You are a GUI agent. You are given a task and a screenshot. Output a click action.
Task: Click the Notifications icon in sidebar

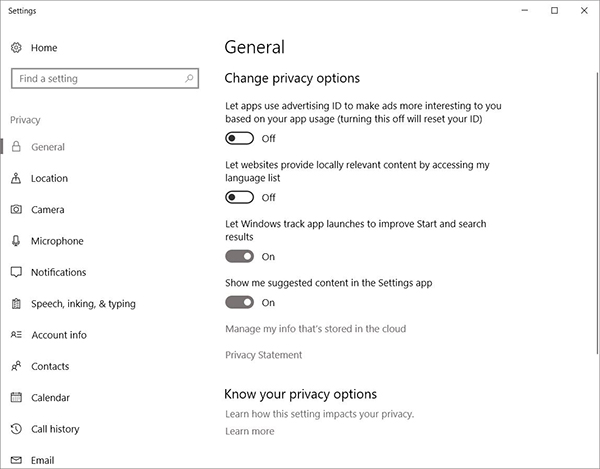pyautogui.click(x=16, y=272)
